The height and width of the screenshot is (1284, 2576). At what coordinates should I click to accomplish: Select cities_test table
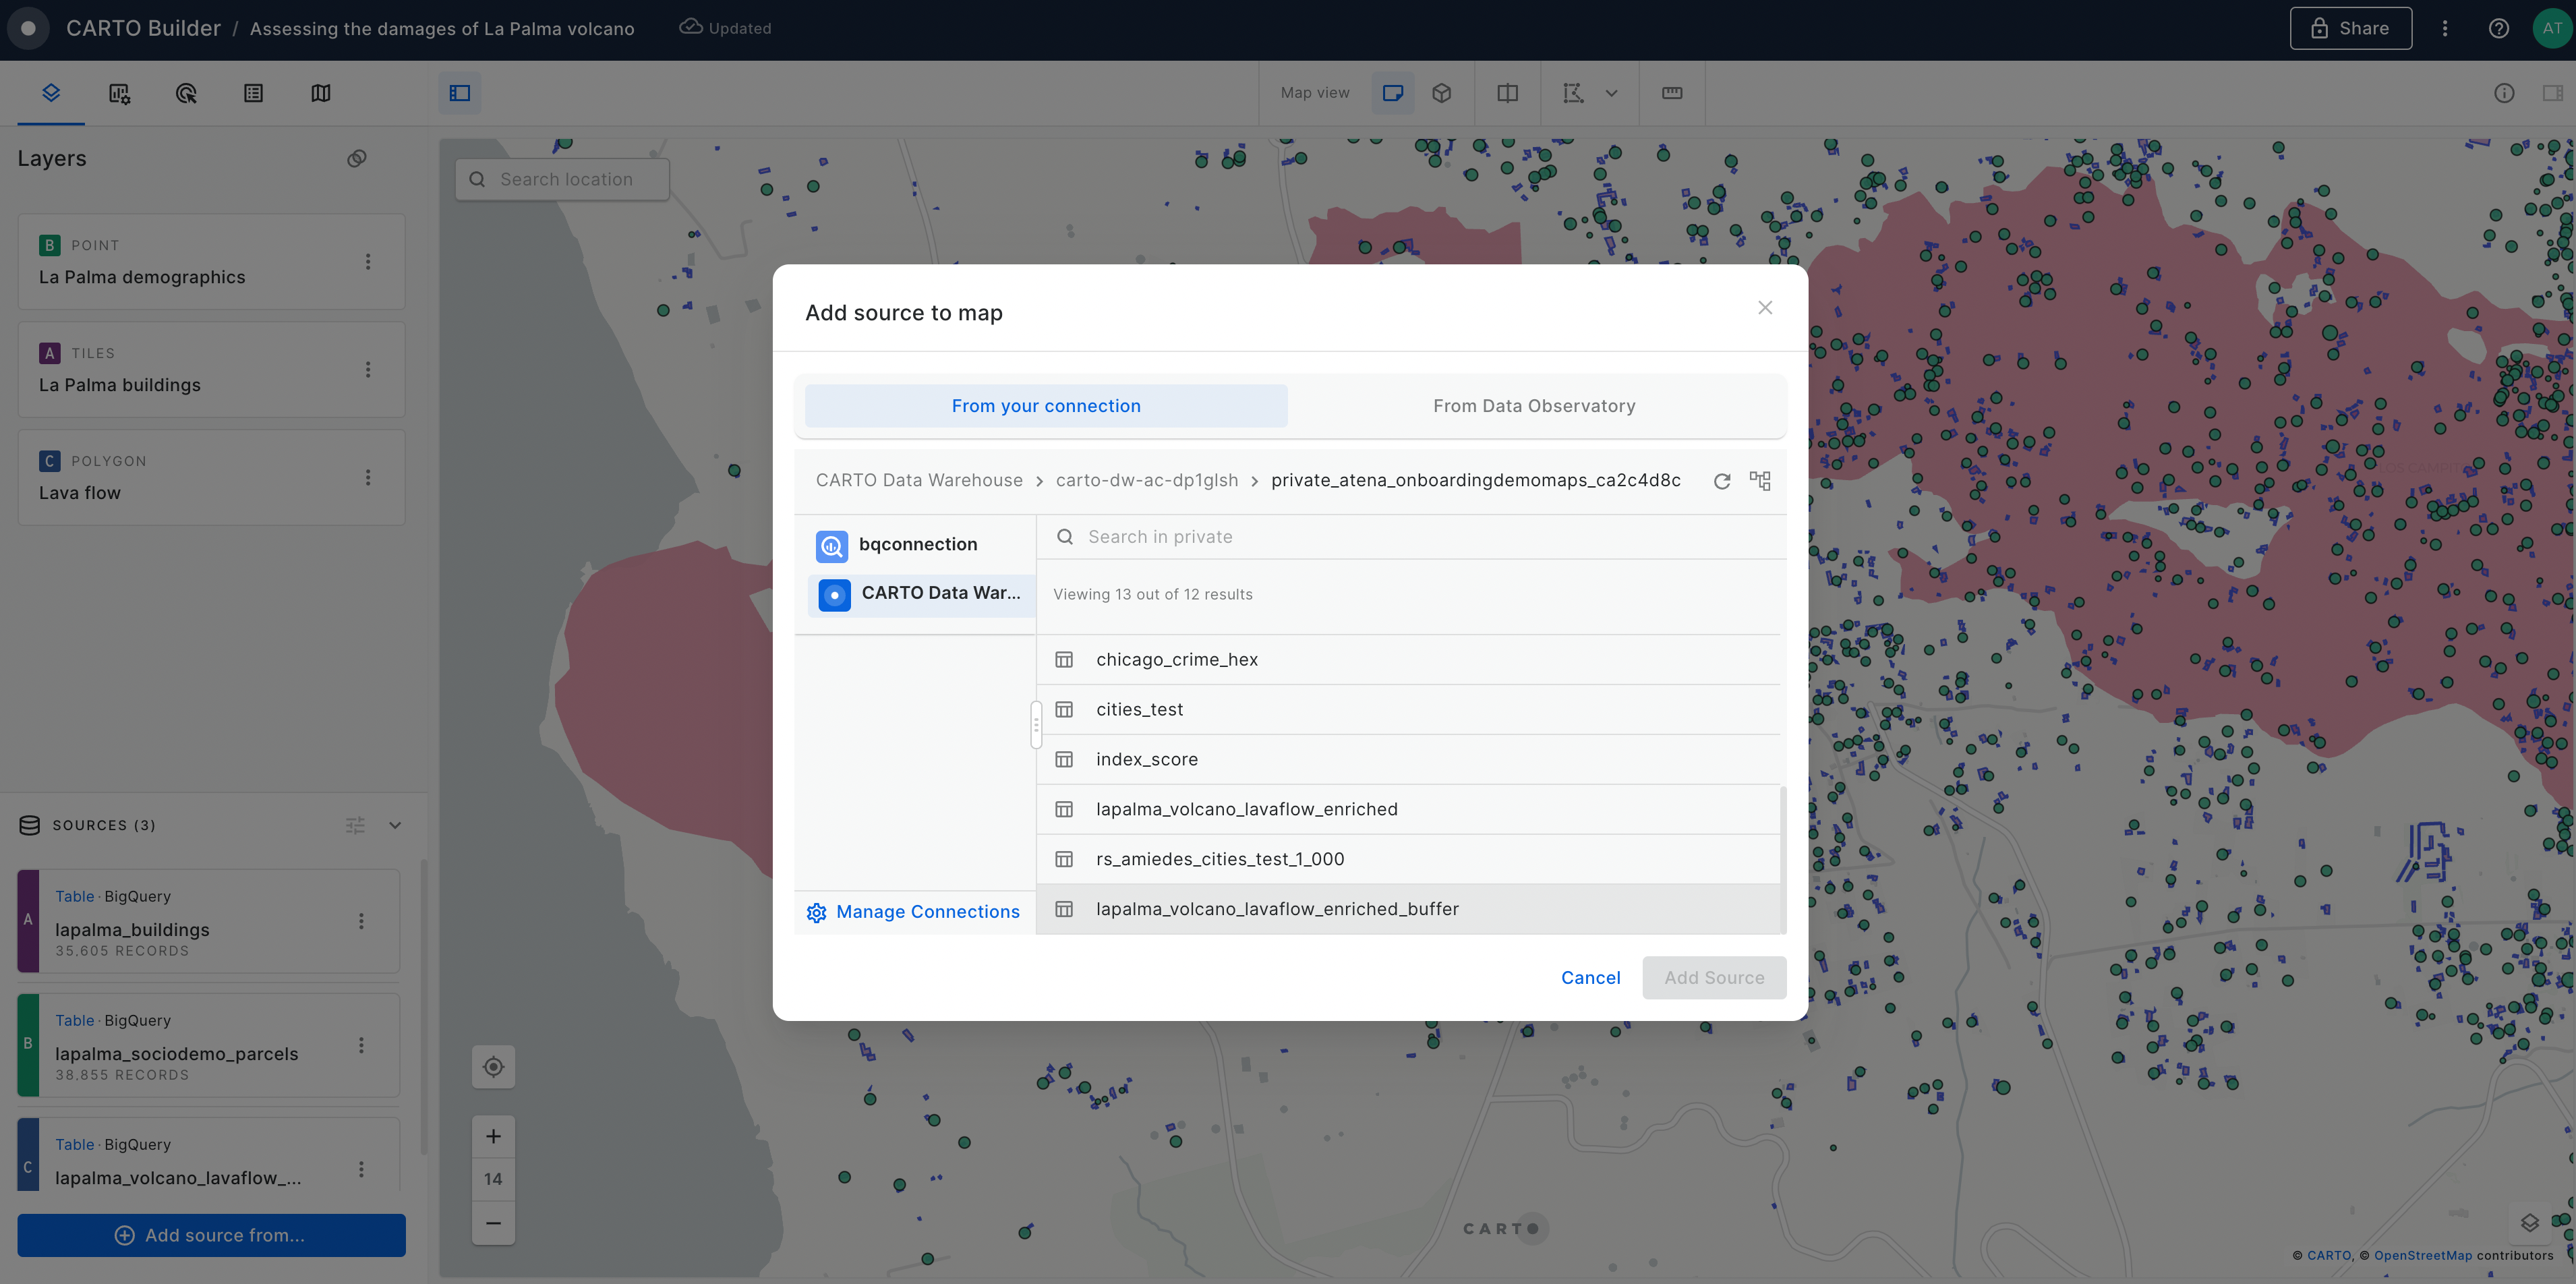click(1408, 710)
